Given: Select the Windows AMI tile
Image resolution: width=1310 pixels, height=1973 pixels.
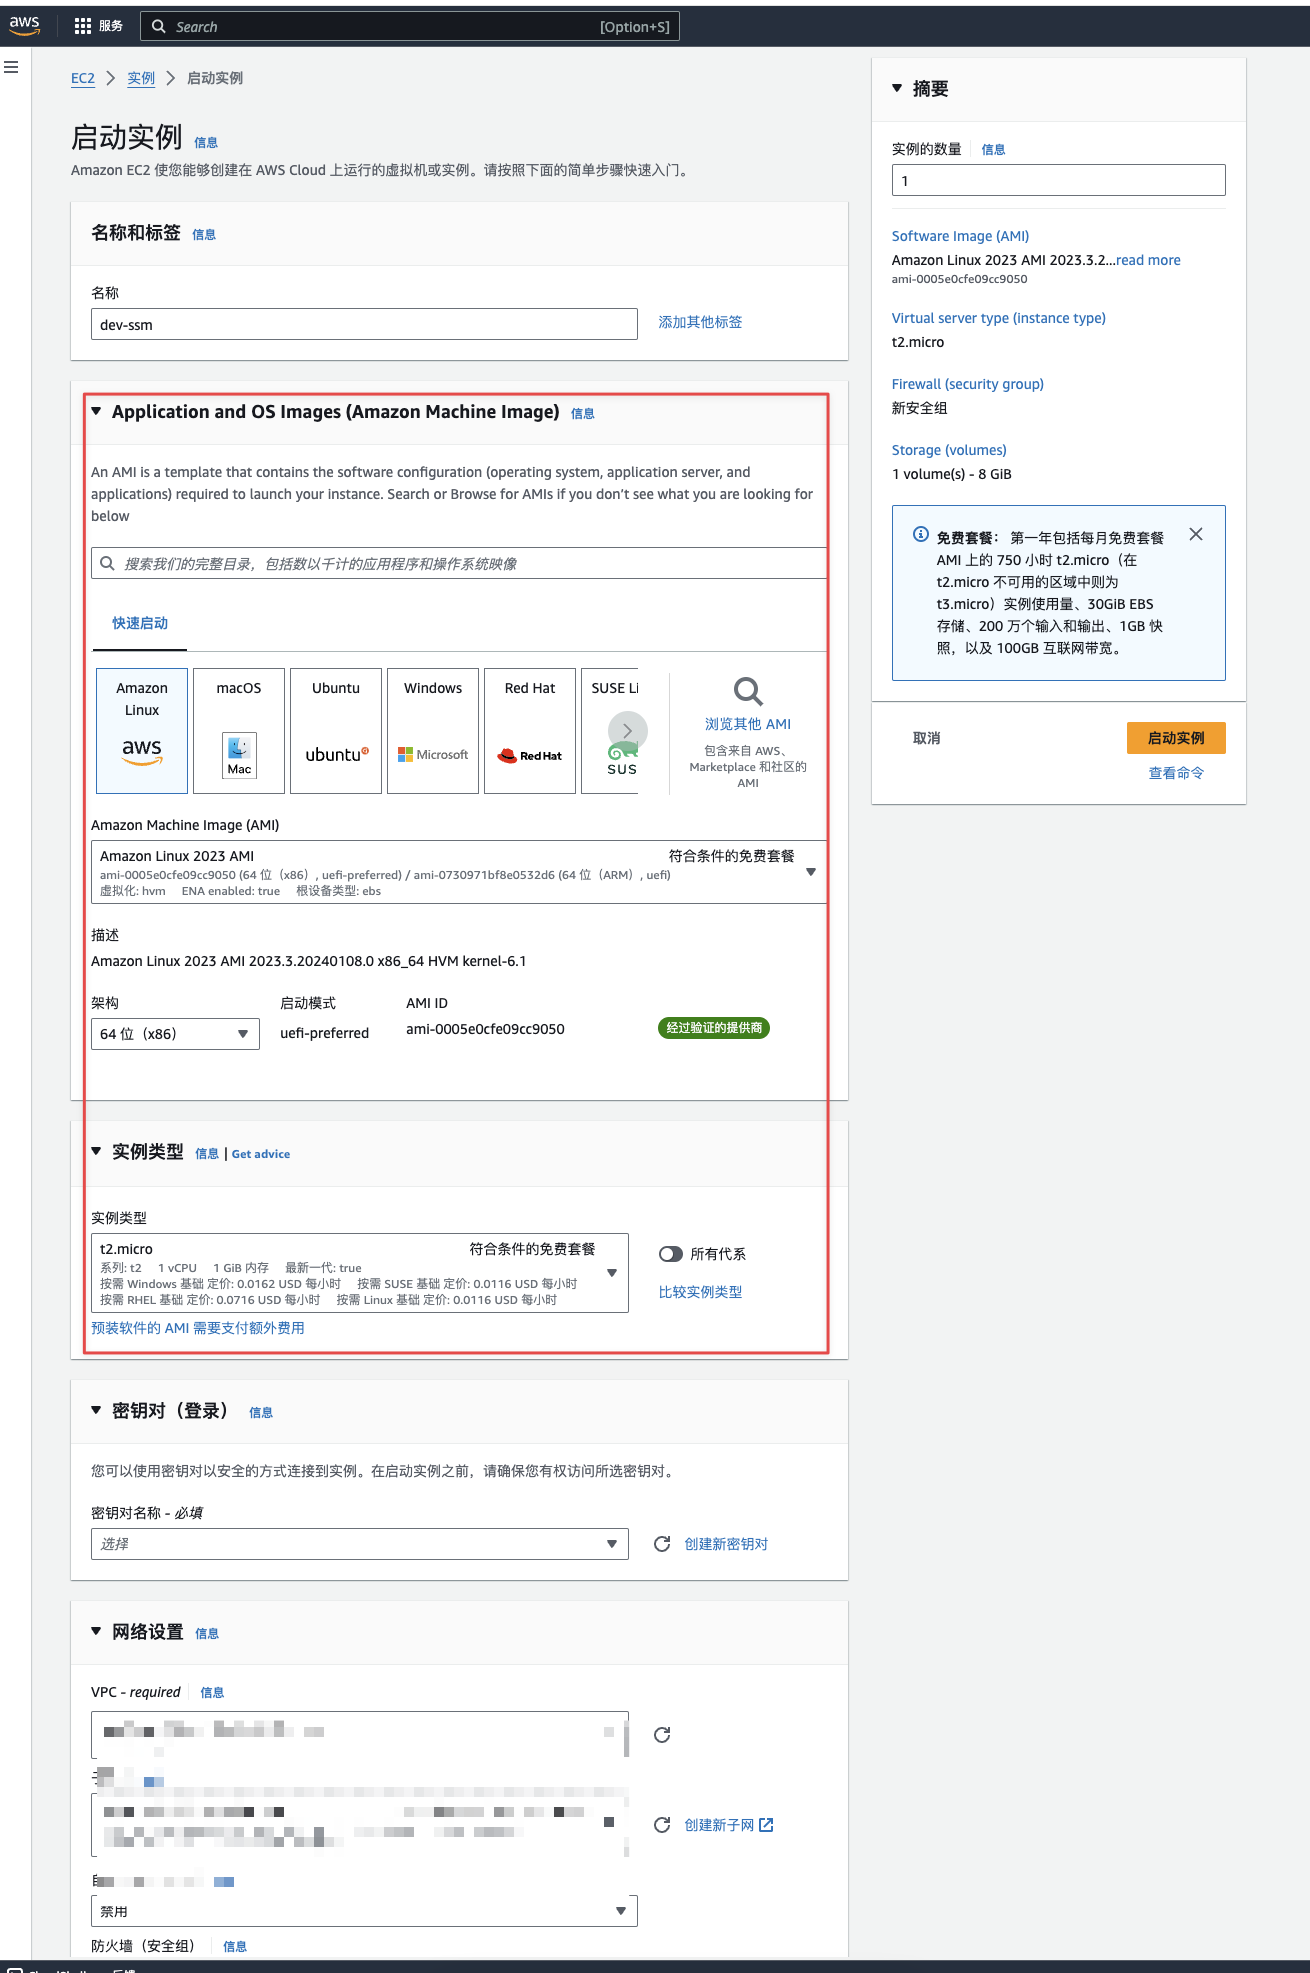Looking at the screenshot, I should click(x=433, y=731).
